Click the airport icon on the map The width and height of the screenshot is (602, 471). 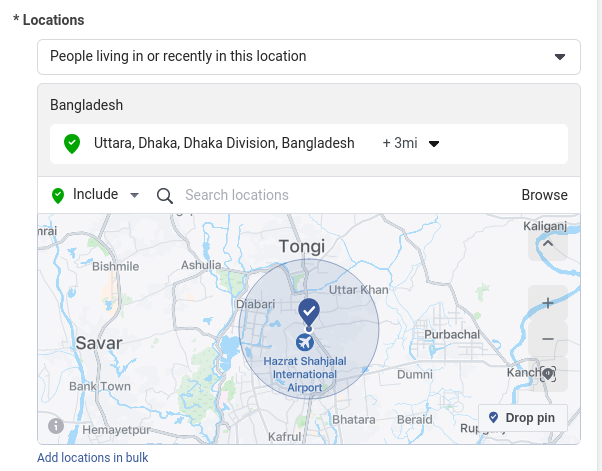tap(305, 343)
